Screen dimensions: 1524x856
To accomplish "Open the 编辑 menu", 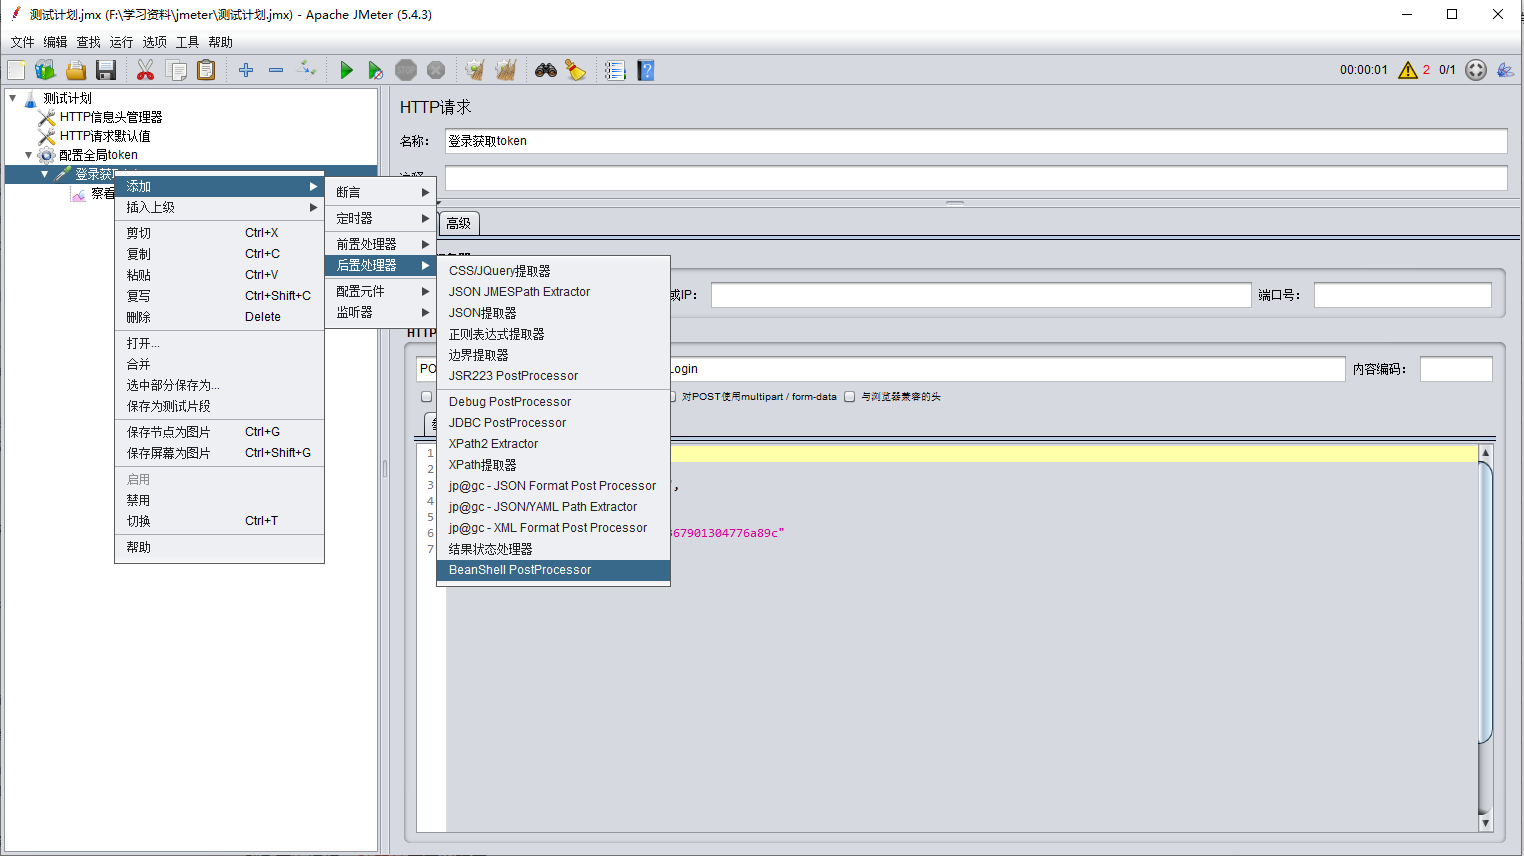I will [x=55, y=42].
